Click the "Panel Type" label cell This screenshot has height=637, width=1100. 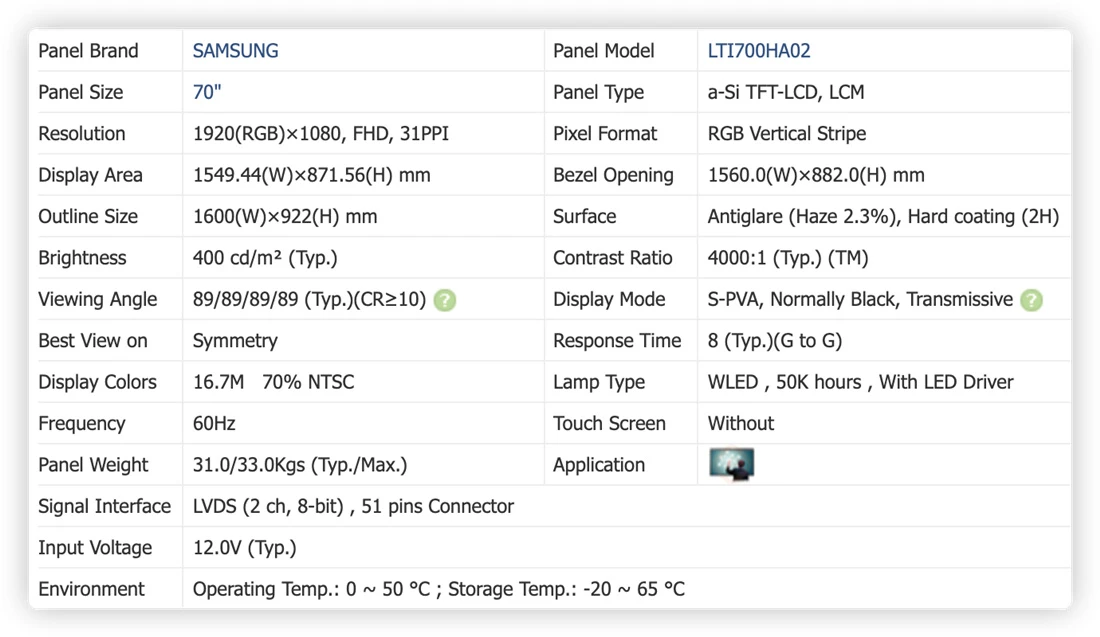(621, 92)
